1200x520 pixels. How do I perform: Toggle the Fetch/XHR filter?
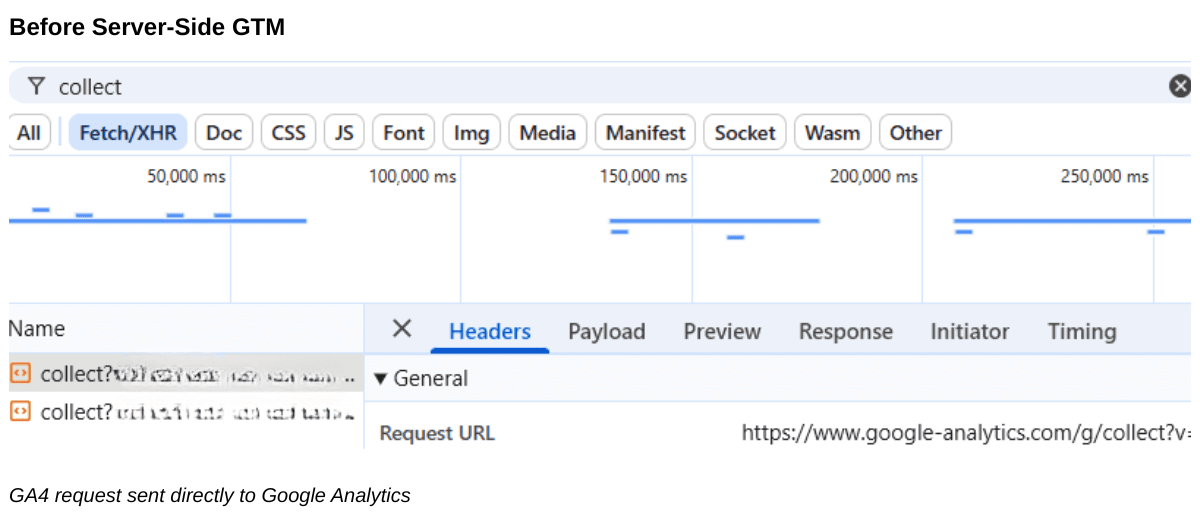[x=128, y=133]
